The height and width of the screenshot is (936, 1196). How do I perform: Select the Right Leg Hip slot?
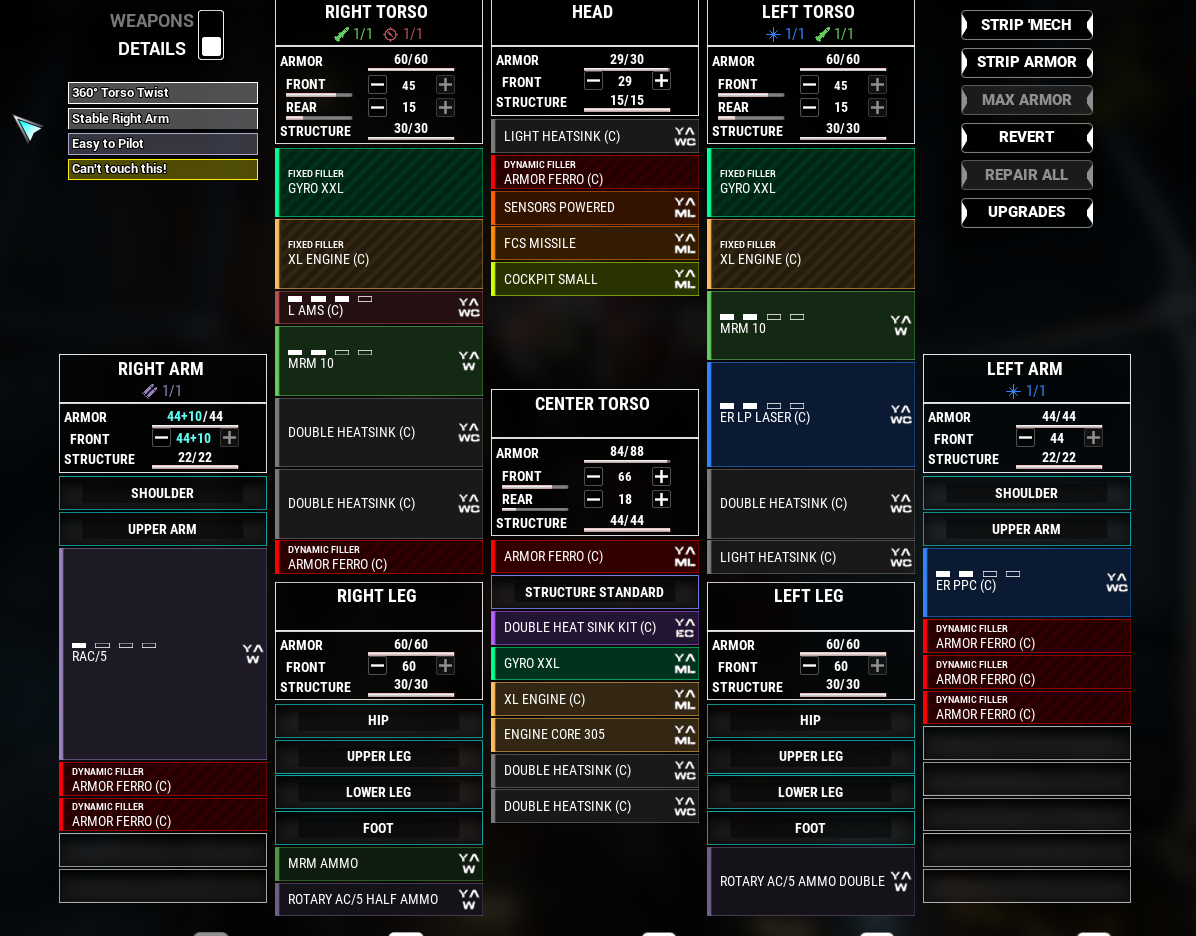click(378, 720)
